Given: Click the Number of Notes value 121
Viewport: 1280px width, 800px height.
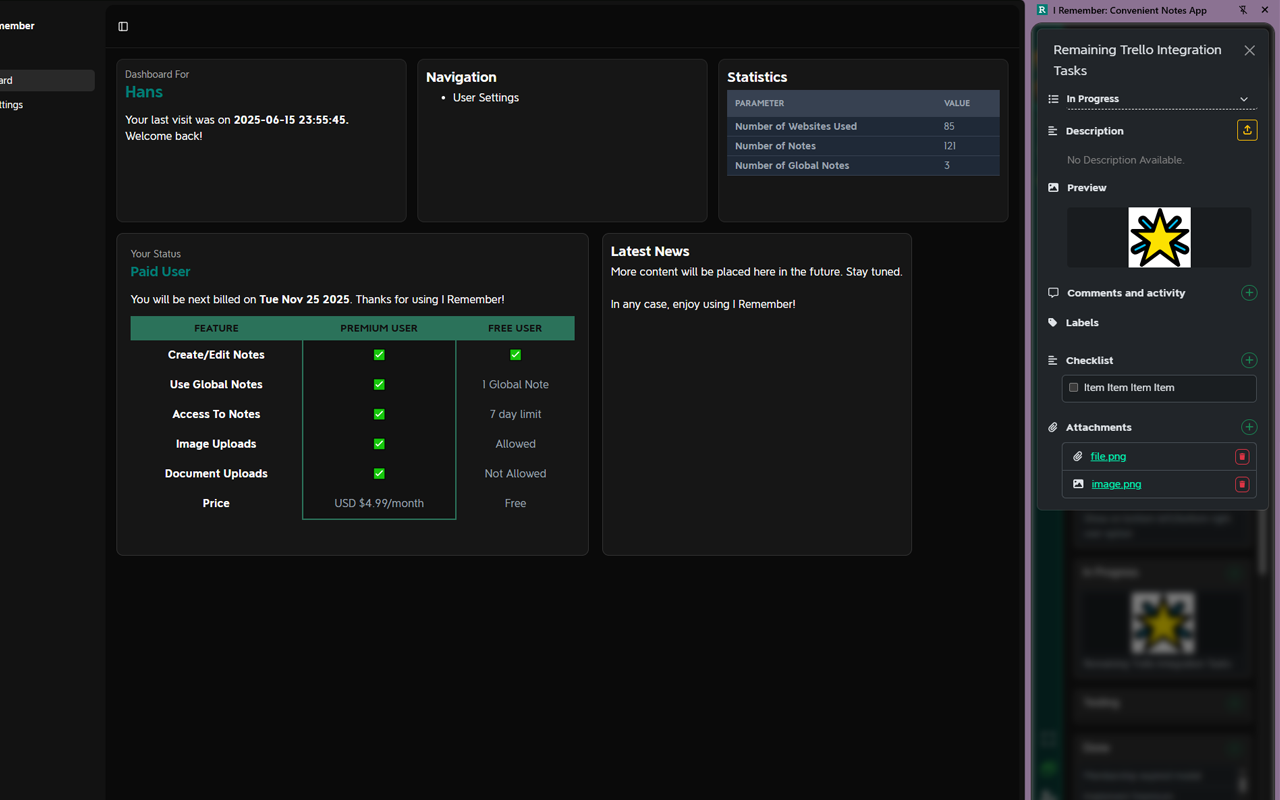Looking at the screenshot, I should (x=950, y=146).
